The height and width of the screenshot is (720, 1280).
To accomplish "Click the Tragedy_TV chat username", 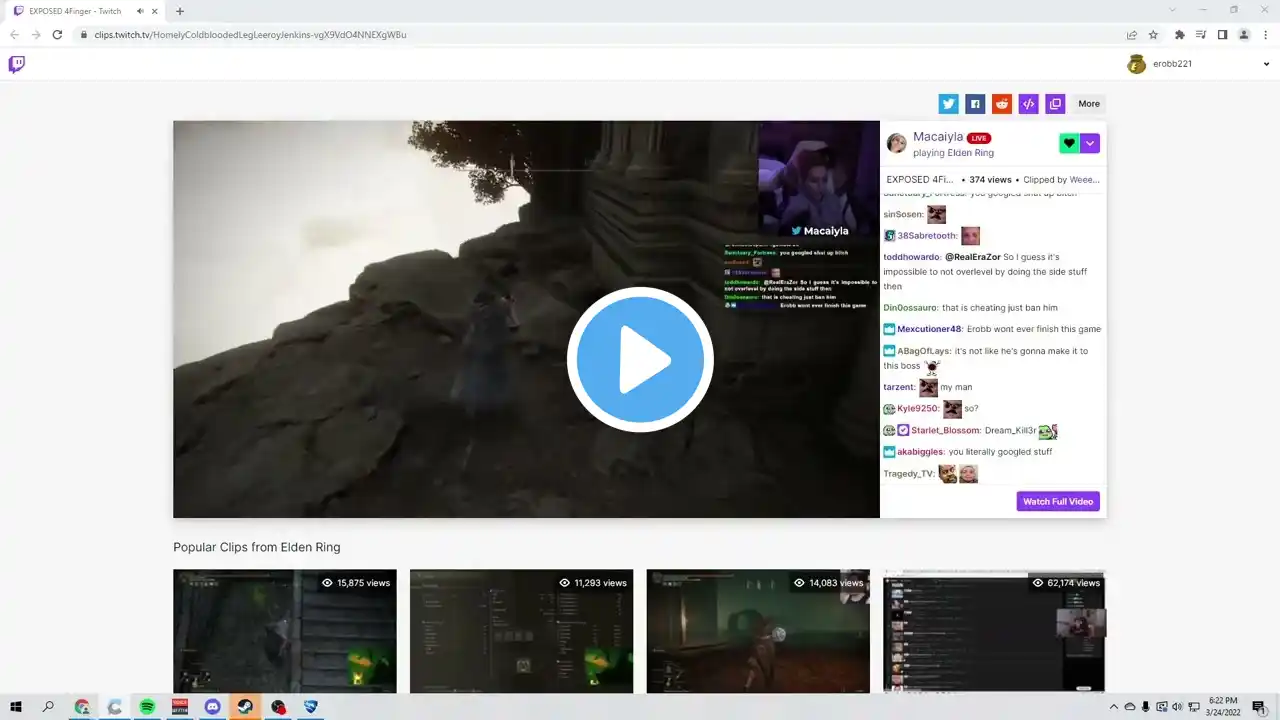I will click(909, 474).
